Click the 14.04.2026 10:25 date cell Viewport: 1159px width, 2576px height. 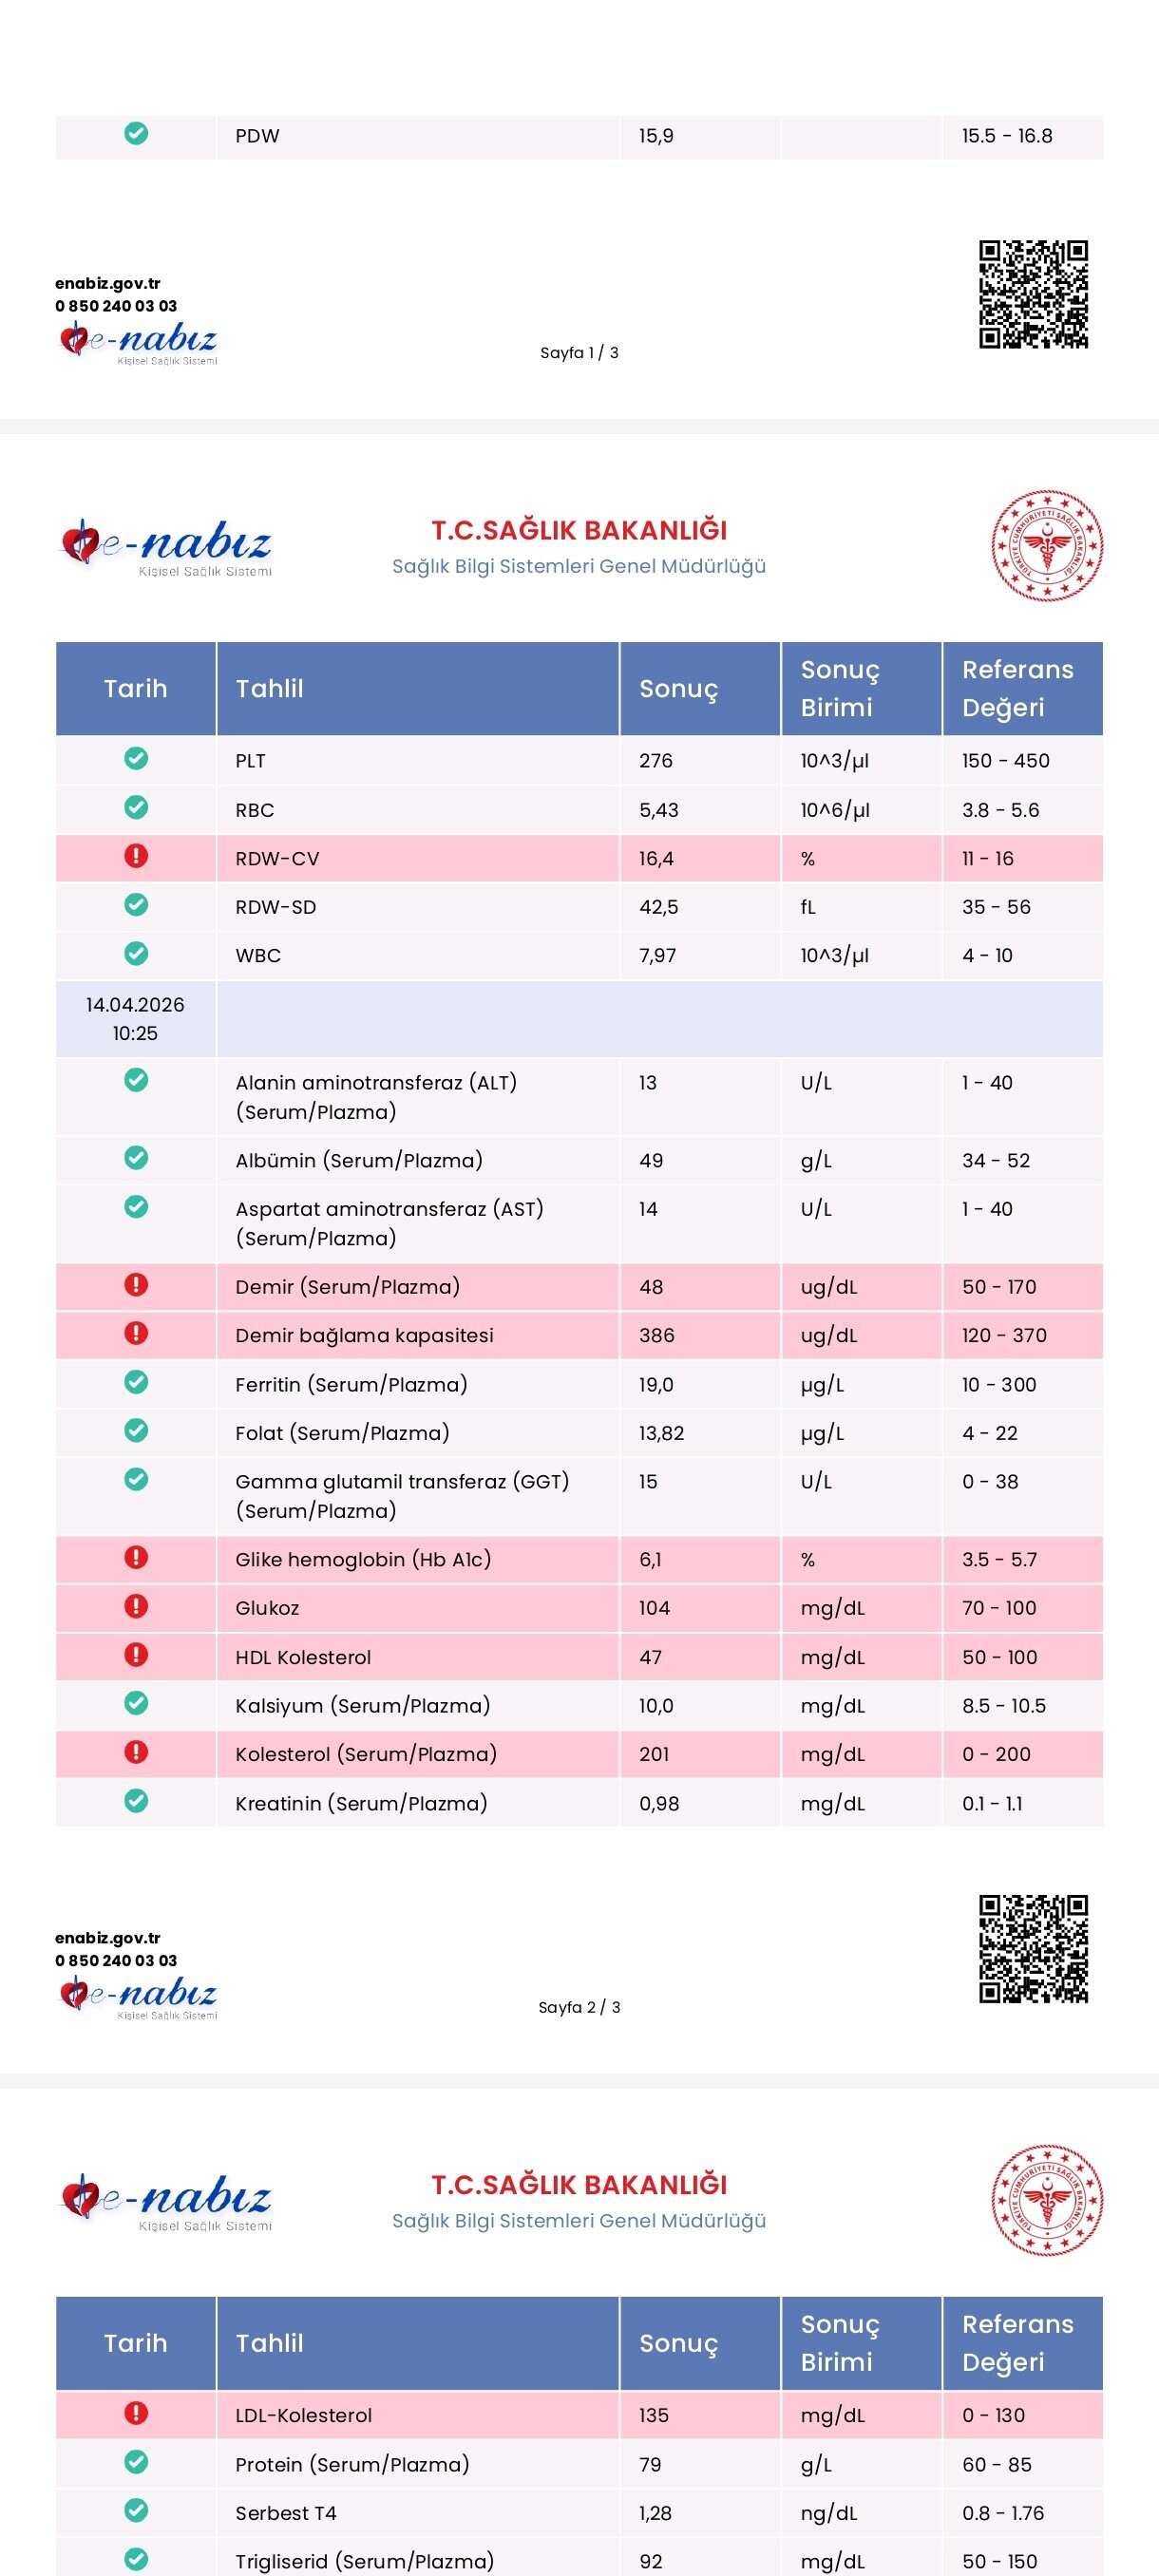135,1018
